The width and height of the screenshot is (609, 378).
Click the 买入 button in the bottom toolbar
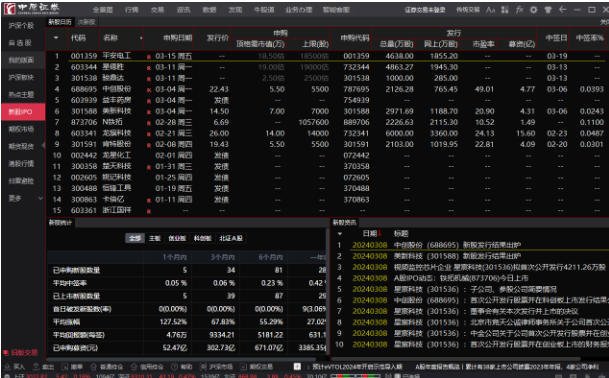point(16,367)
